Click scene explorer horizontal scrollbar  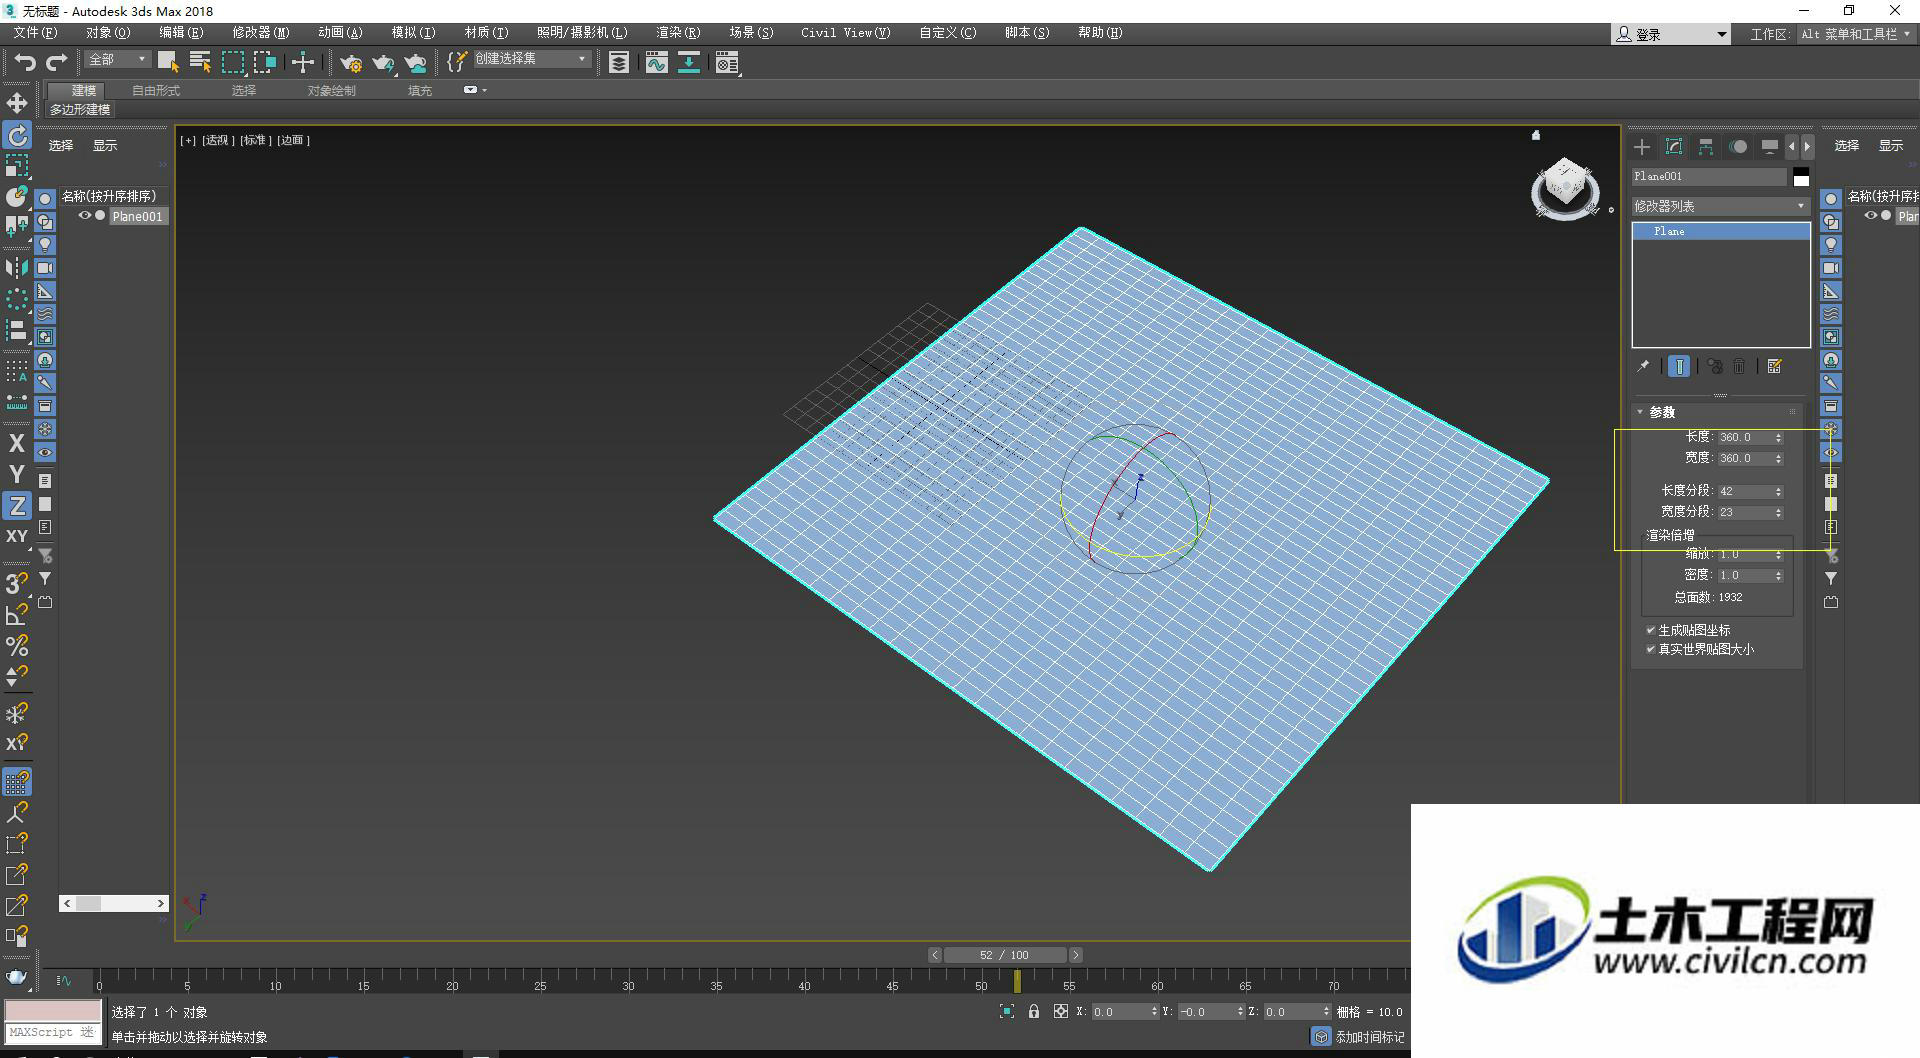[x=114, y=903]
